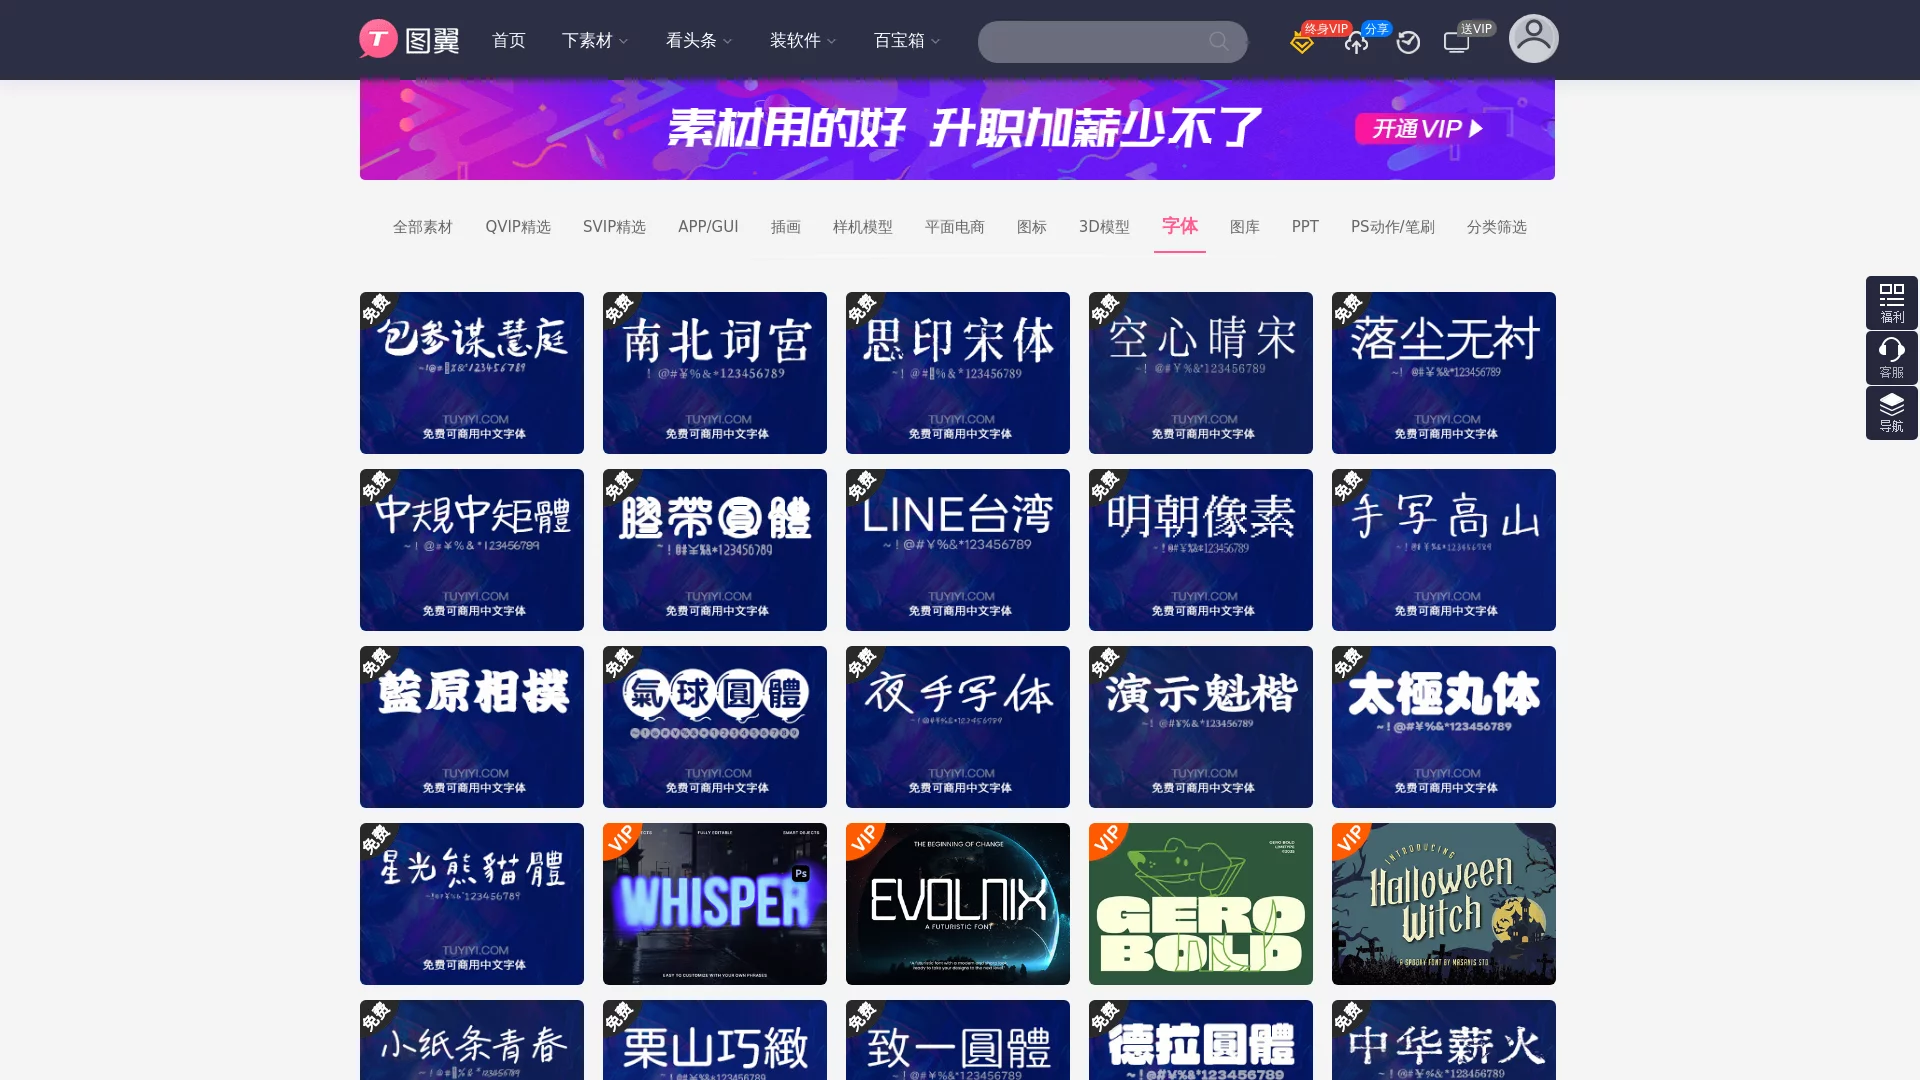Image resolution: width=1920 pixels, height=1080 pixels.
Task: Click the 福利 sidebar icon
Action: pyautogui.click(x=1890, y=302)
